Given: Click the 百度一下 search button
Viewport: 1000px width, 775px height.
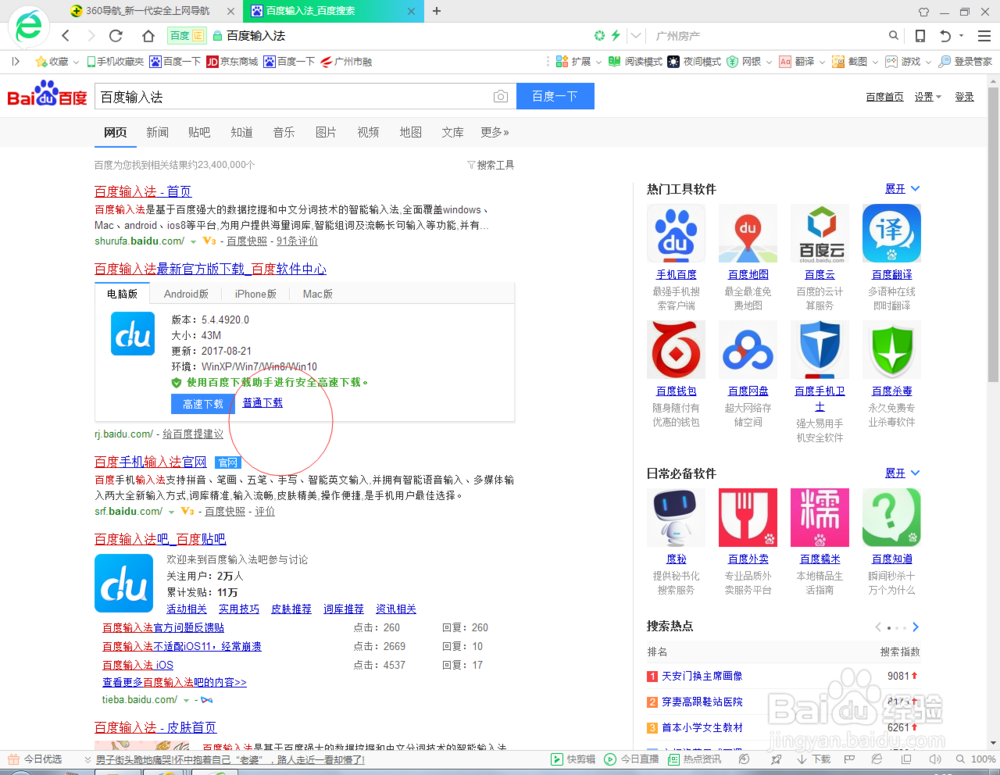Looking at the screenshot, I should coord(555,96).
